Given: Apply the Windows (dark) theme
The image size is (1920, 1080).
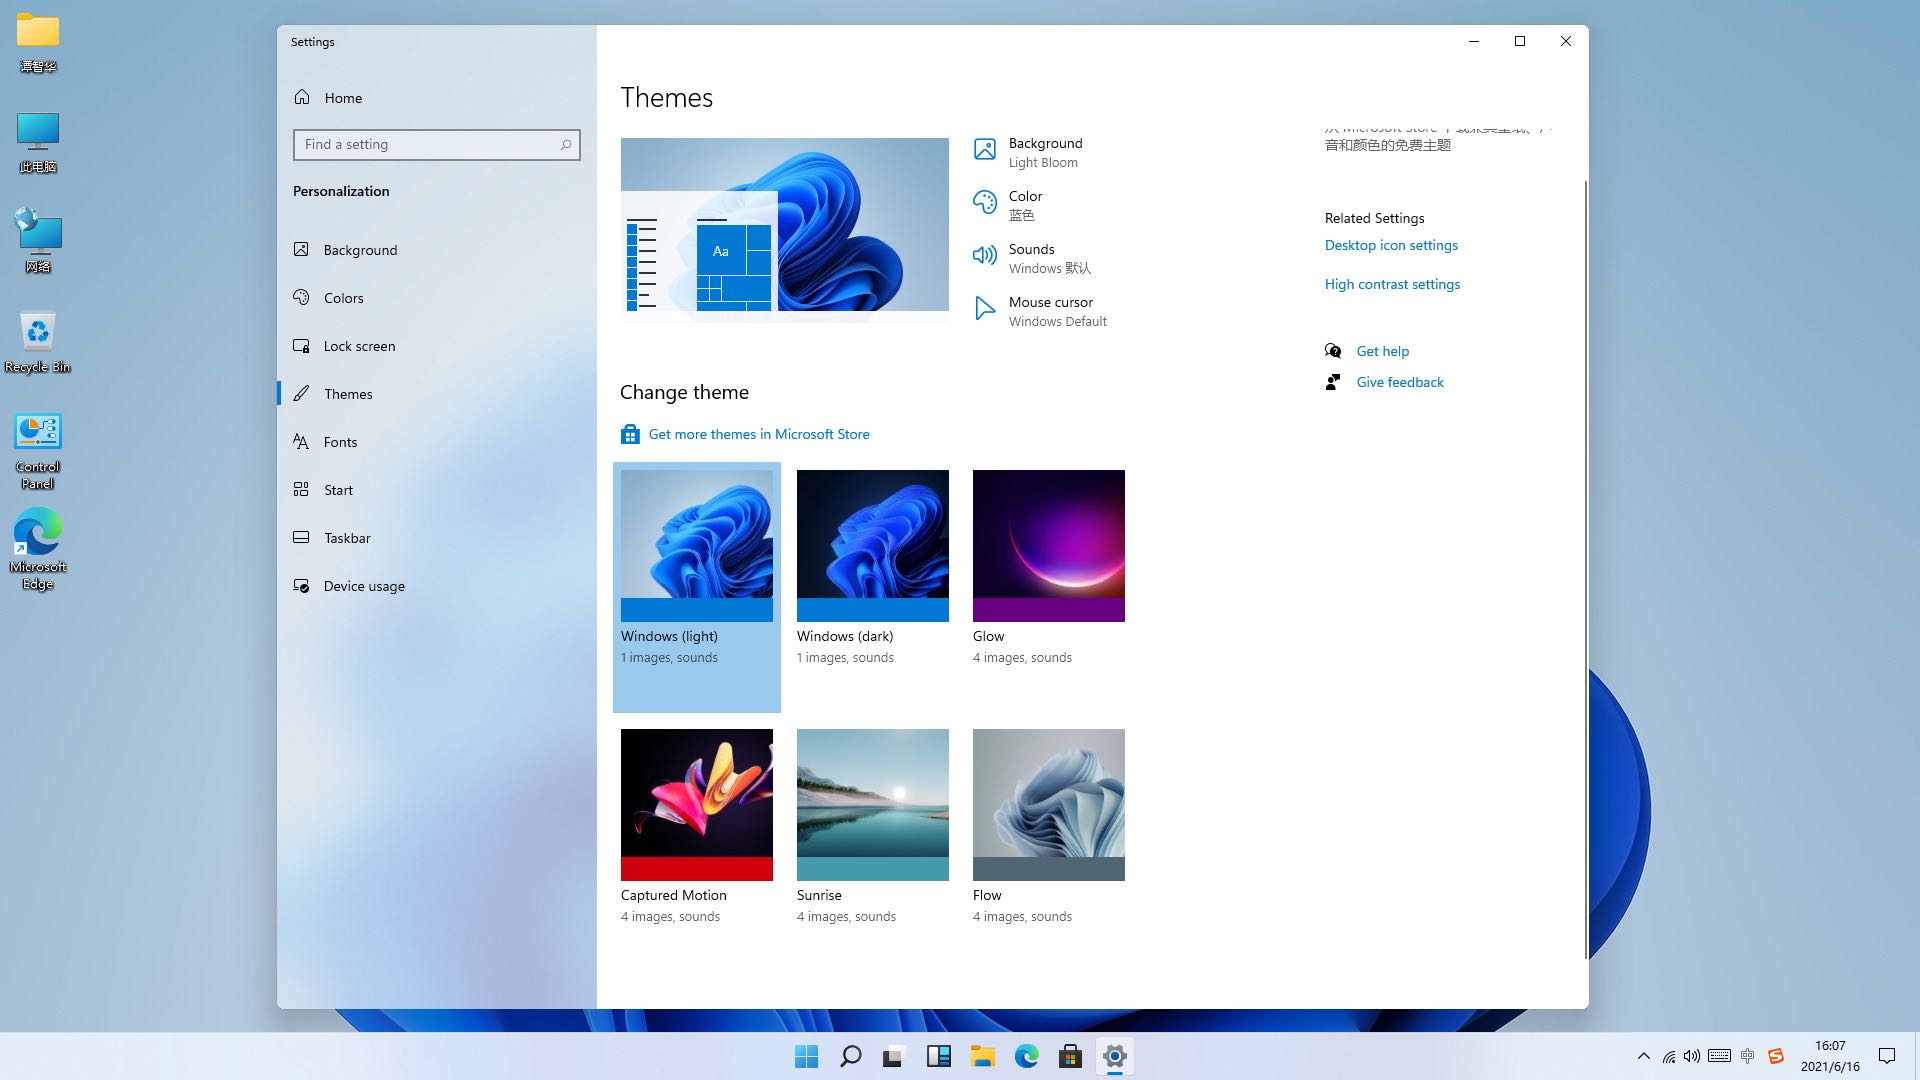Looking at the screenshot, I should click(872, 546).
